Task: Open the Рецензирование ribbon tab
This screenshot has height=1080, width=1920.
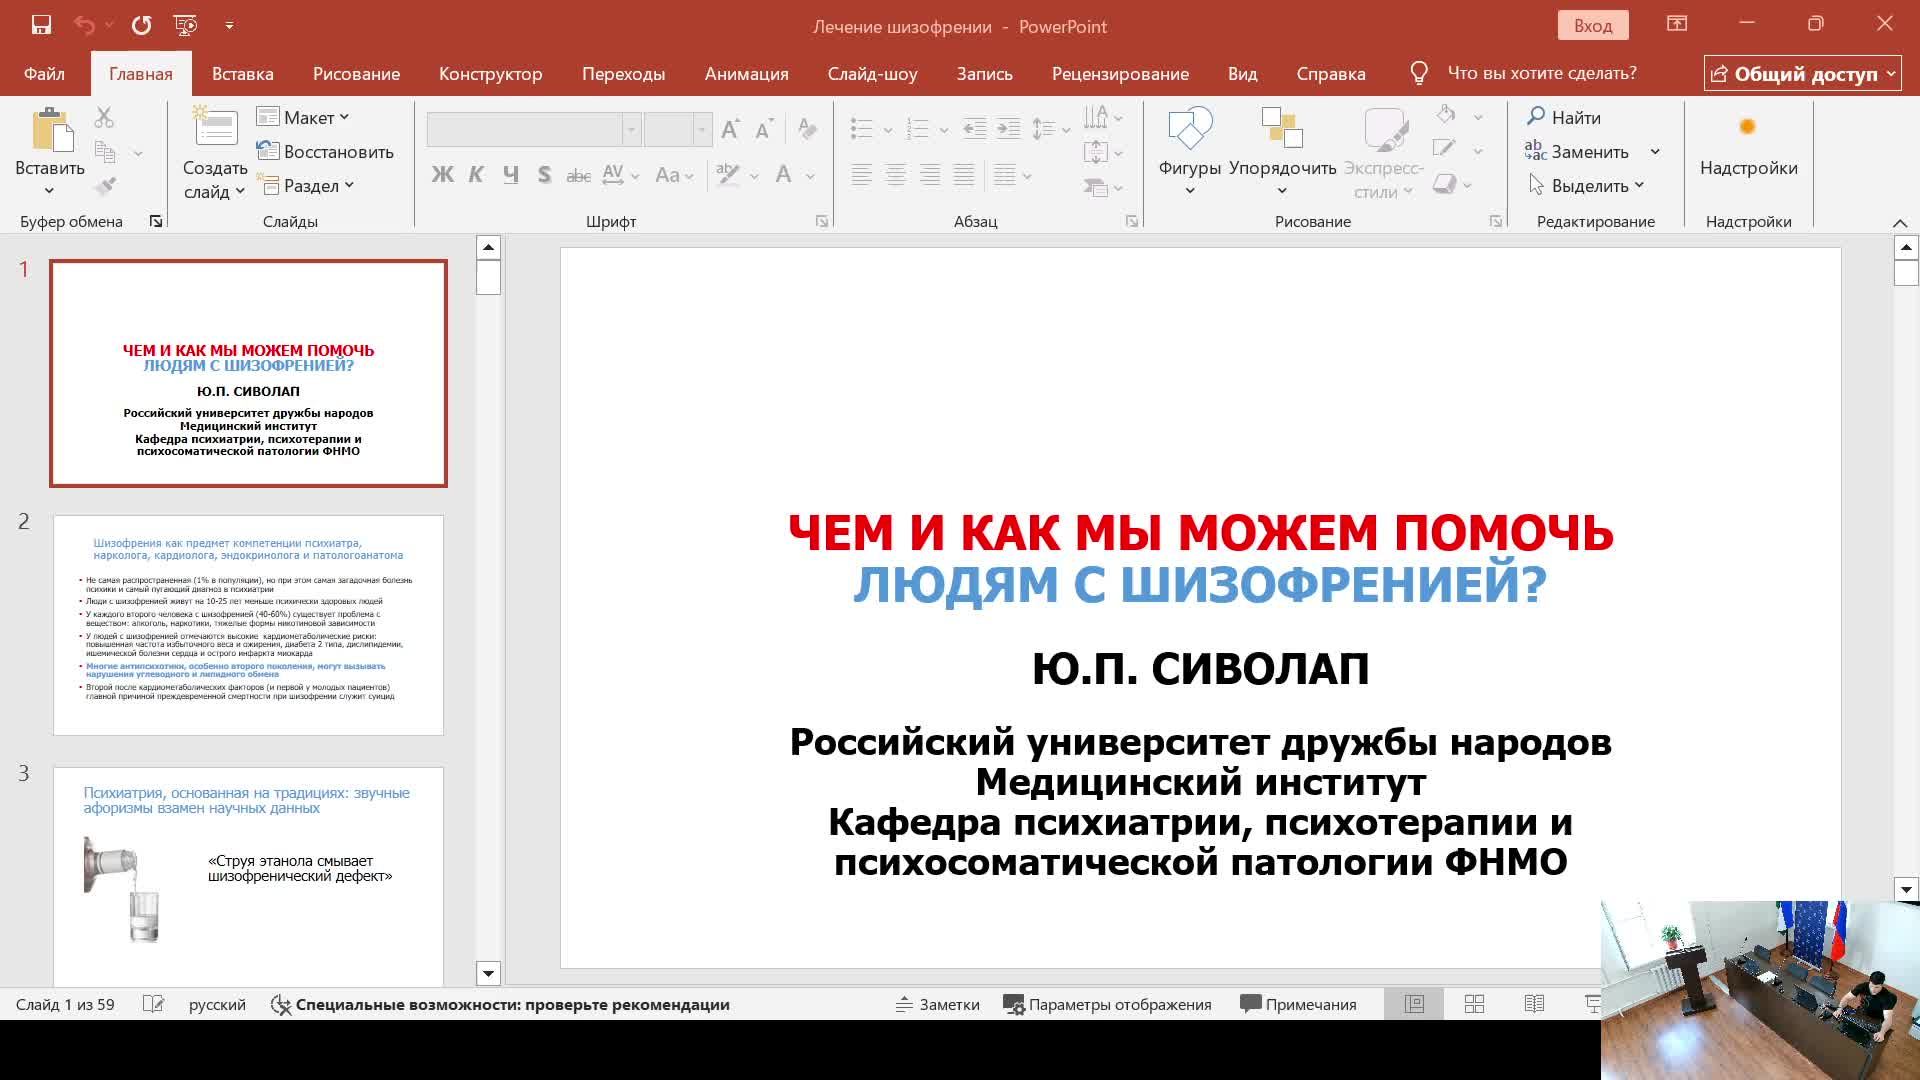Action: 1120,73
